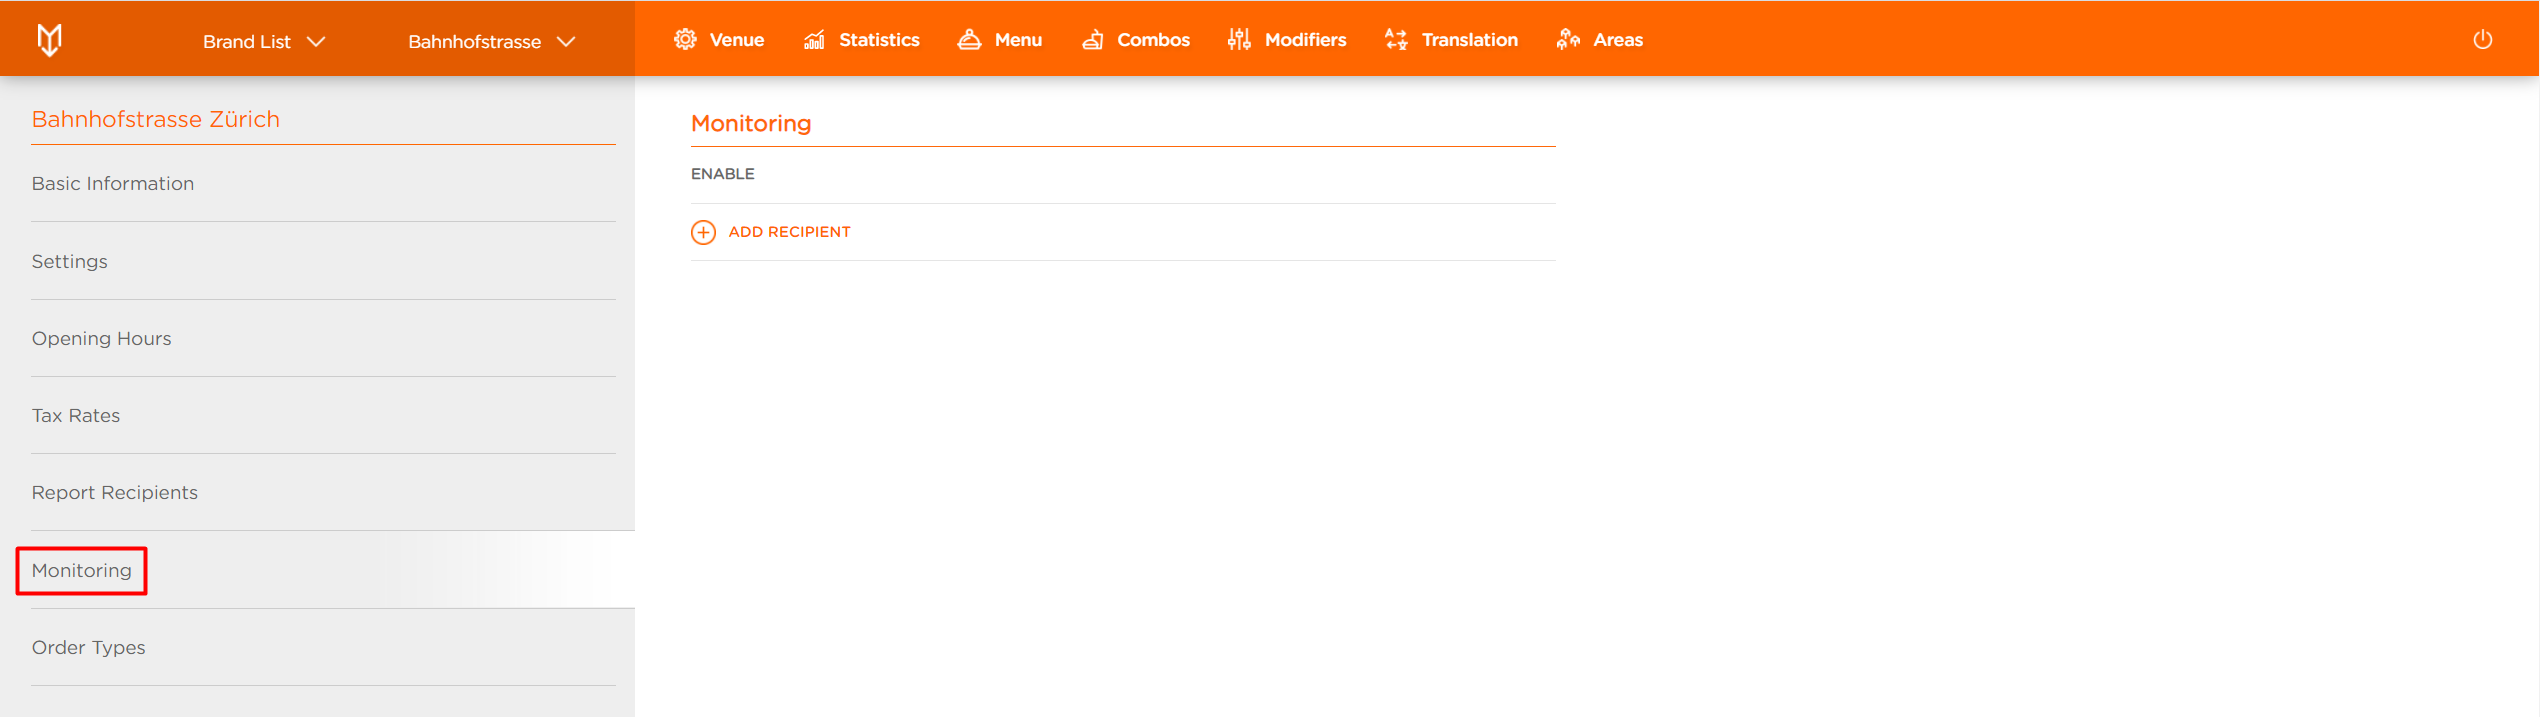This screenshot has width=2540, height=717.
Task: Click the app logo icon
Action: point(49,40)
